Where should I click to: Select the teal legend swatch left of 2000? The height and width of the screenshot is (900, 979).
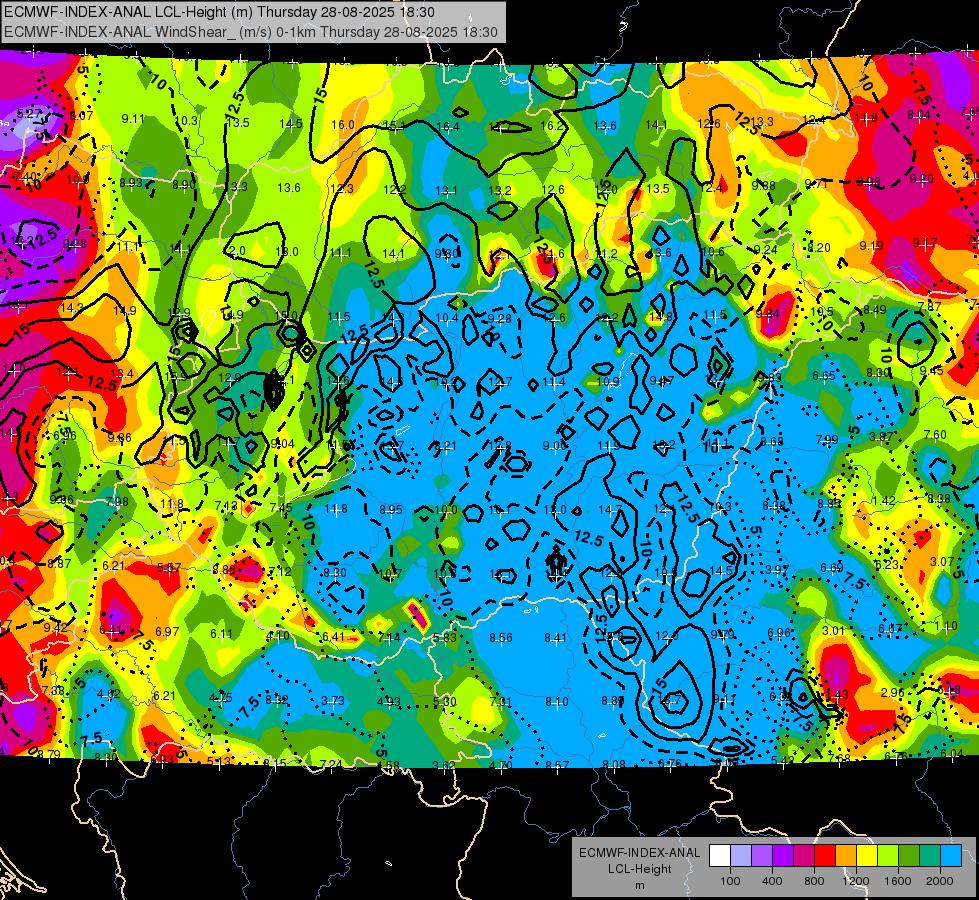pyautogui.click(x=930, y=856)
